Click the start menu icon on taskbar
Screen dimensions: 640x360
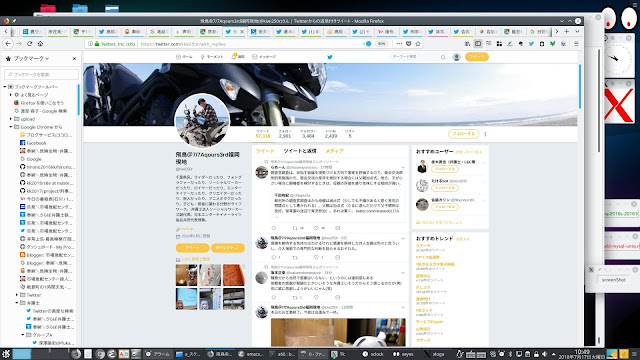pos(6,354)
